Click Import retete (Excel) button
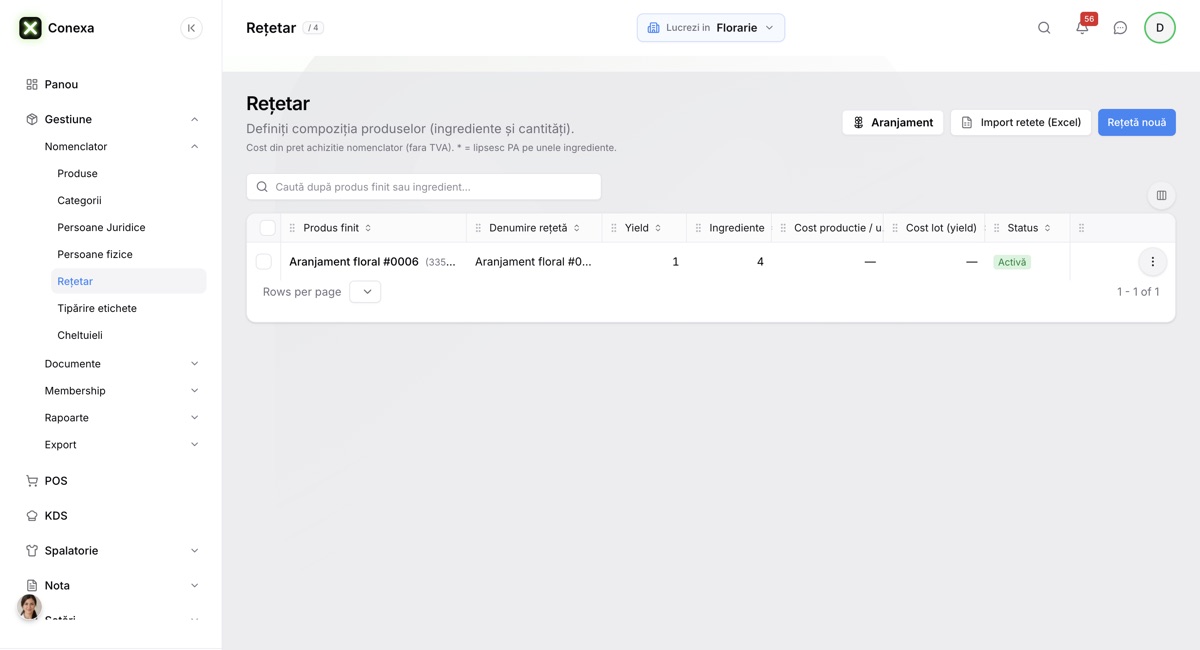Screen dimensions: 1200x650 pos(1021,122)
